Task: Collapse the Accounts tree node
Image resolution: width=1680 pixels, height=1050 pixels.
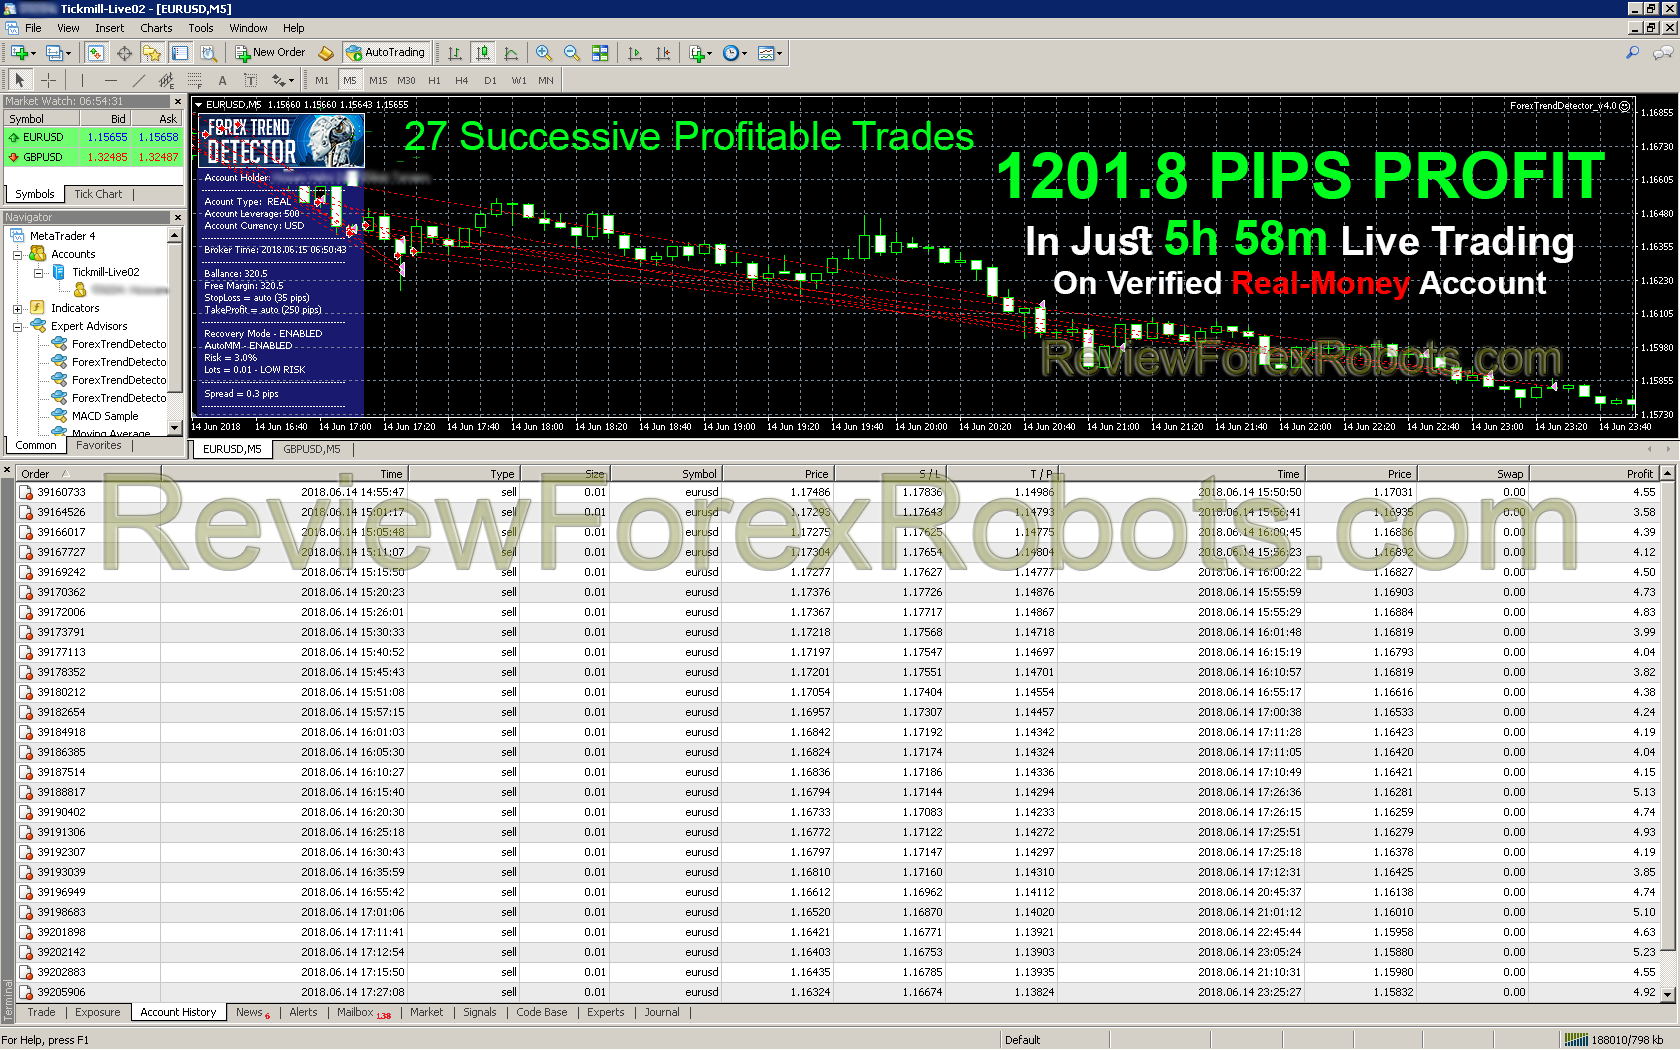Action: (x=18, y=254)
